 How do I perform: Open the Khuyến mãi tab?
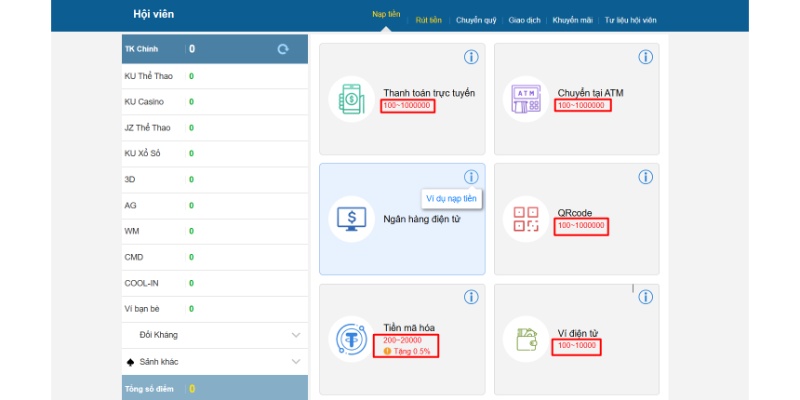click(x=572, y=20)
